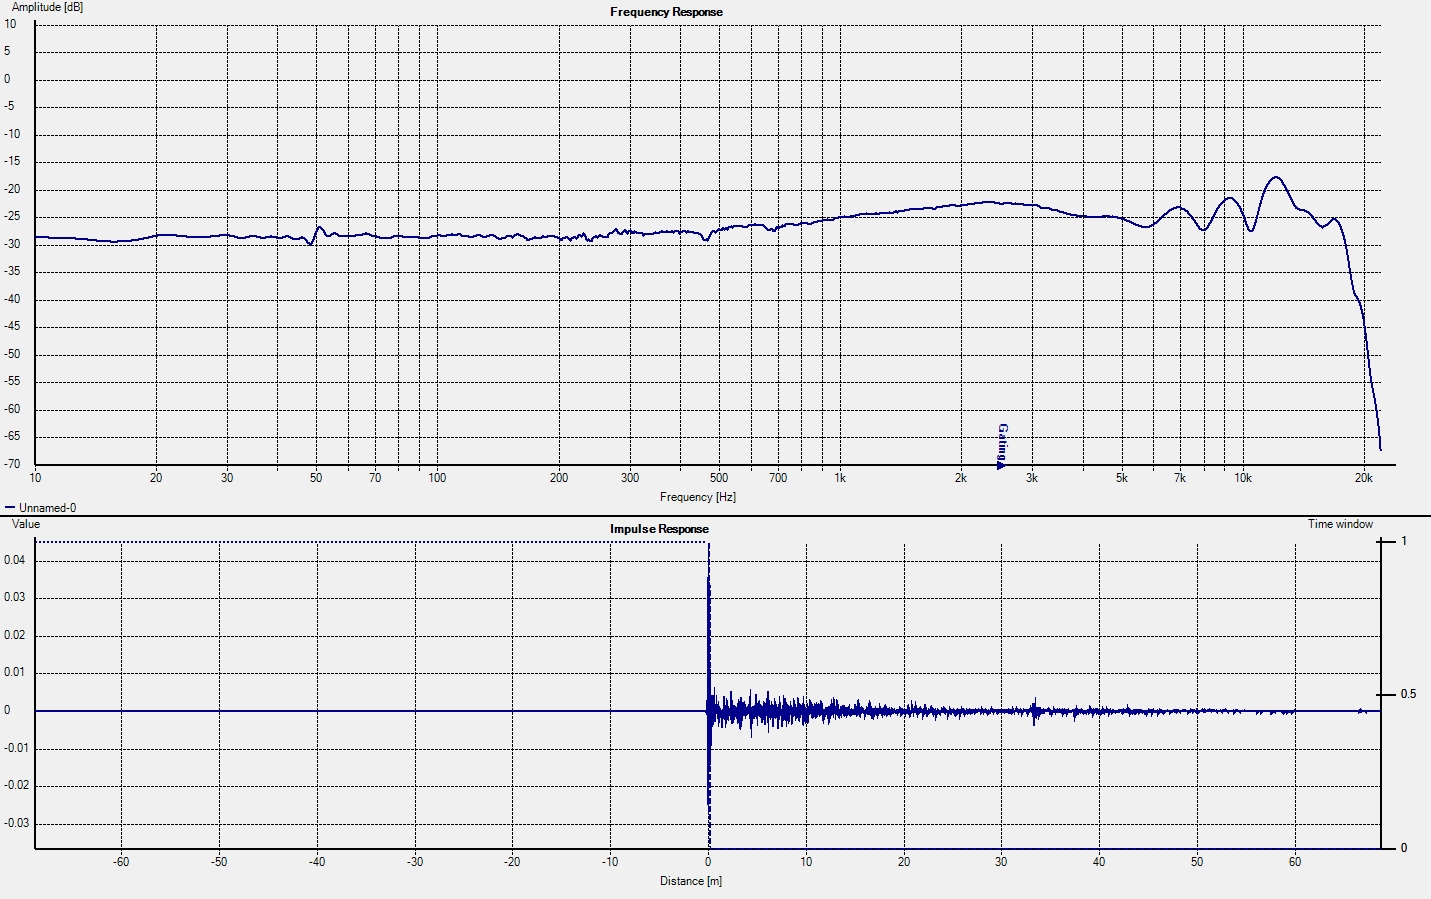Image resolution: width=1431 pixels, height=899 pixels.
Task: Click the 300 frequency tick label
Action: 629,478
